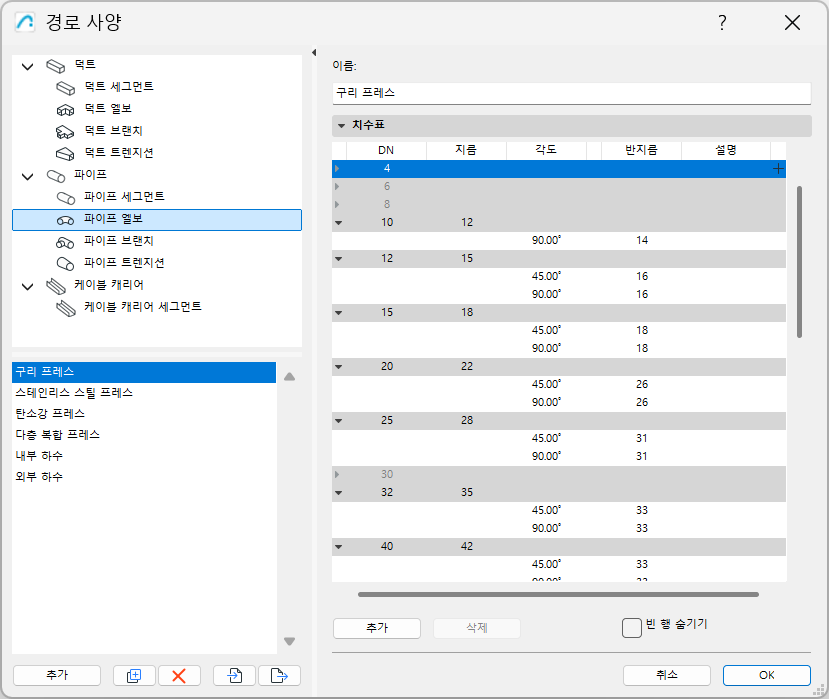Click the OK button
829x699 pixels.
(766, 675)
